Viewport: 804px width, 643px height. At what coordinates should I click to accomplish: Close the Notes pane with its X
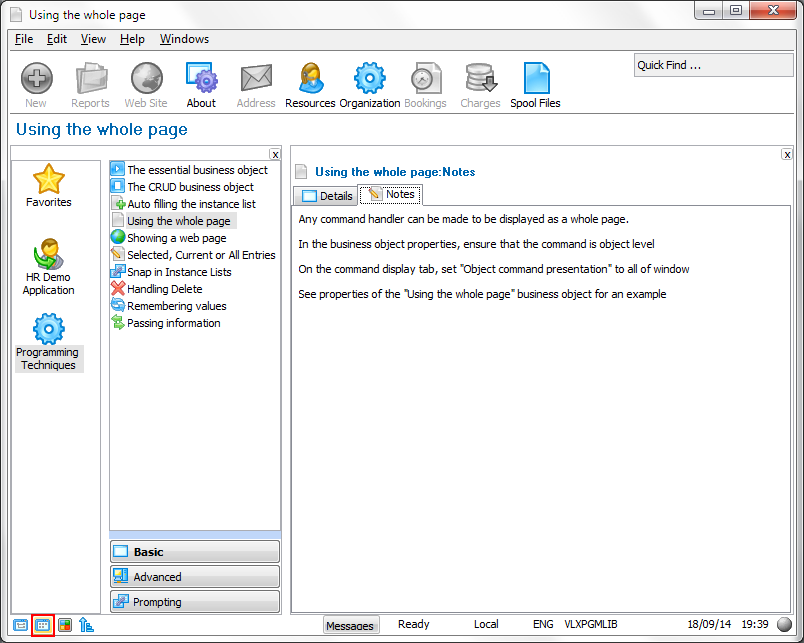pos(787,154)
